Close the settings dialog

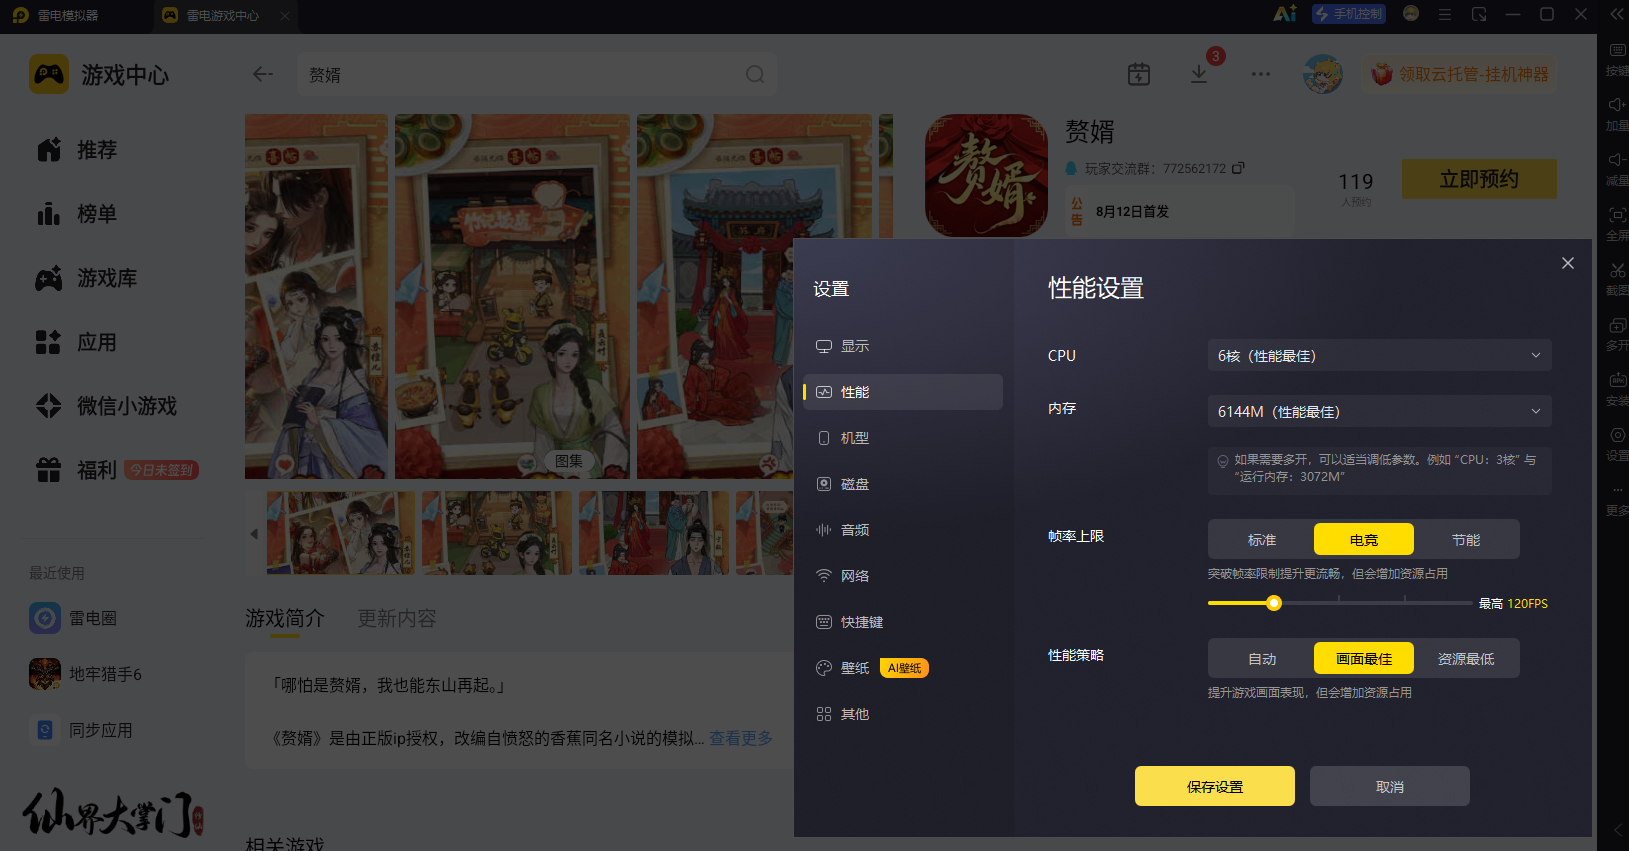point(1568,263)
